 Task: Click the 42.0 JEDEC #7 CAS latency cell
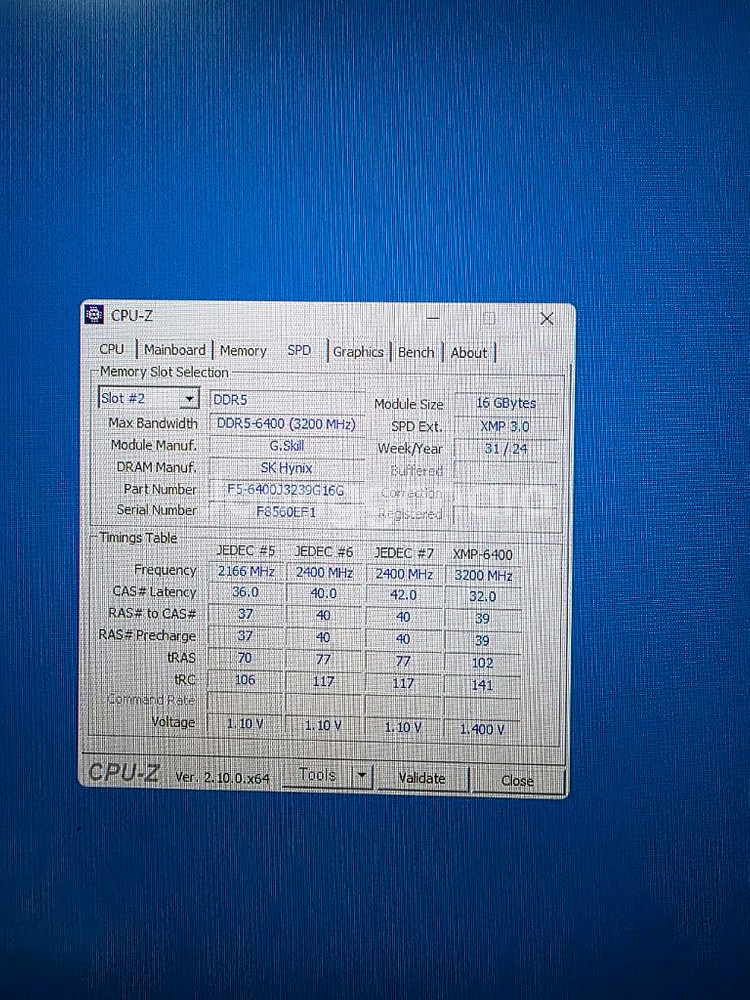[404, 595]
